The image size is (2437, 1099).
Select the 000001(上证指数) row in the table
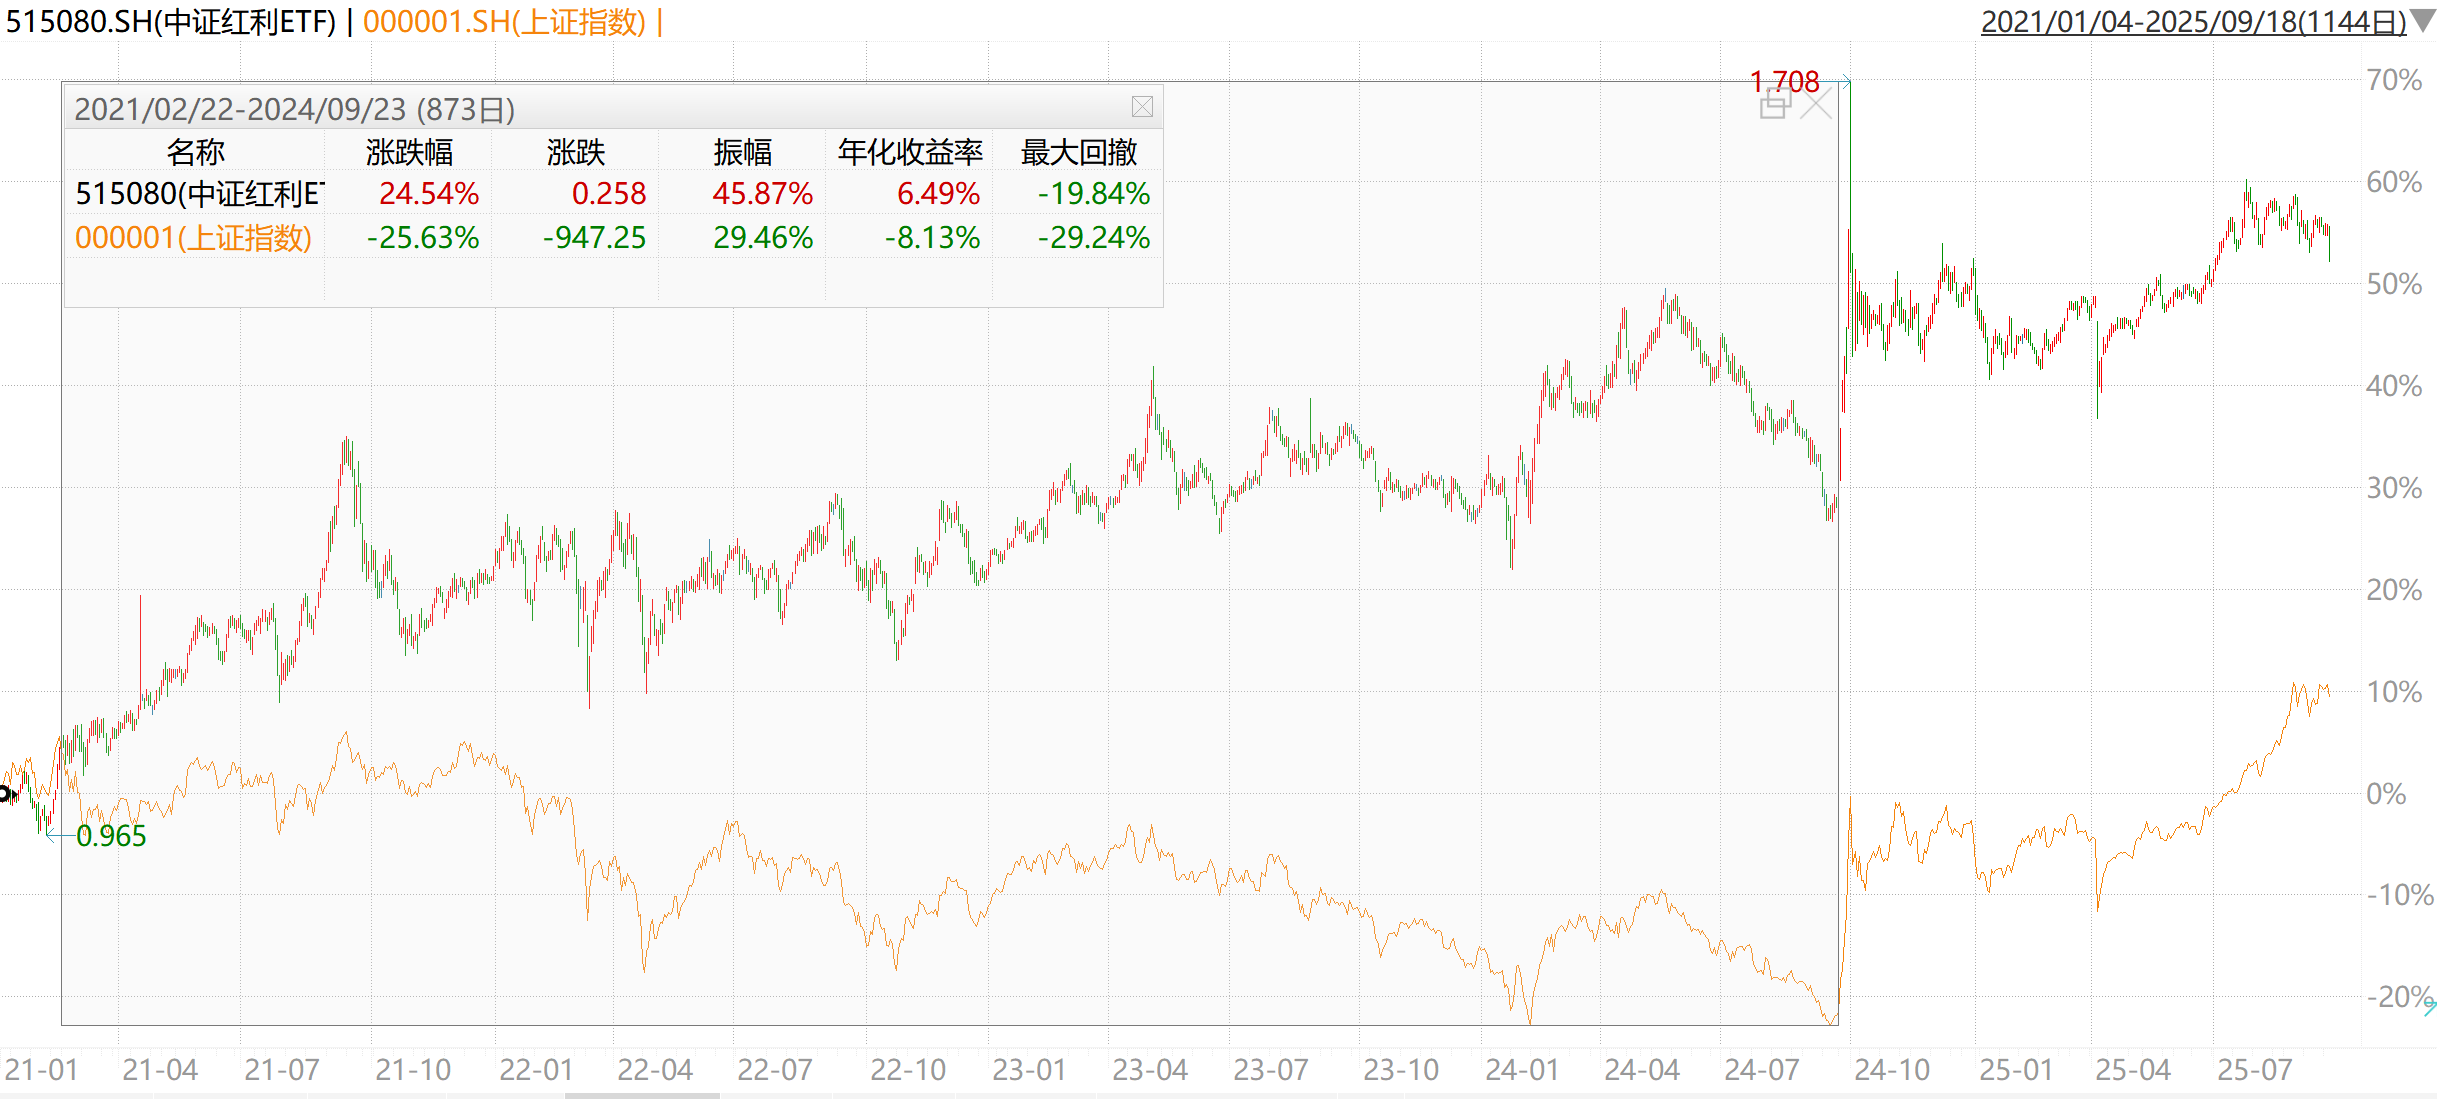195,238
